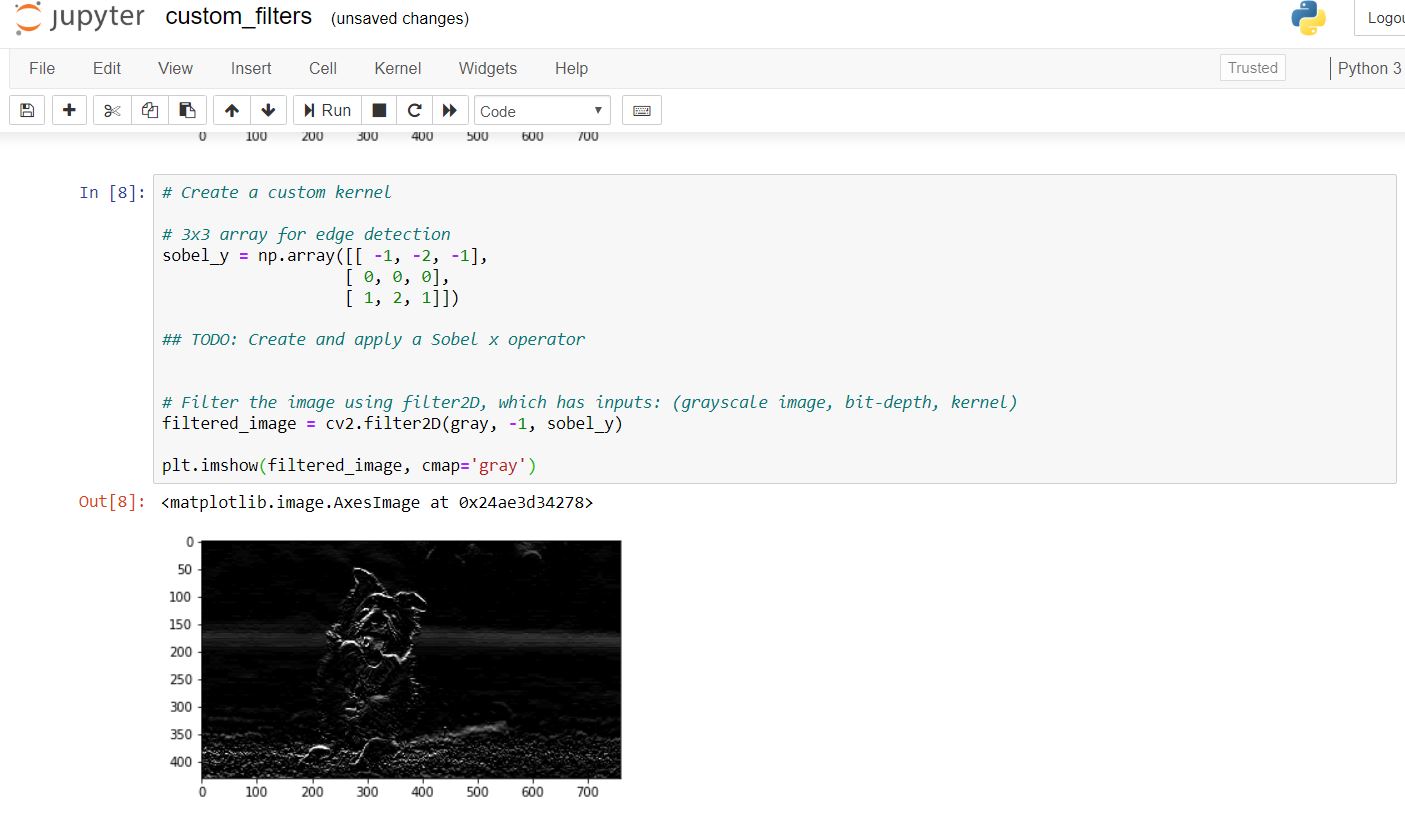Open the cell type Code dropdown

tap(542, 111)
